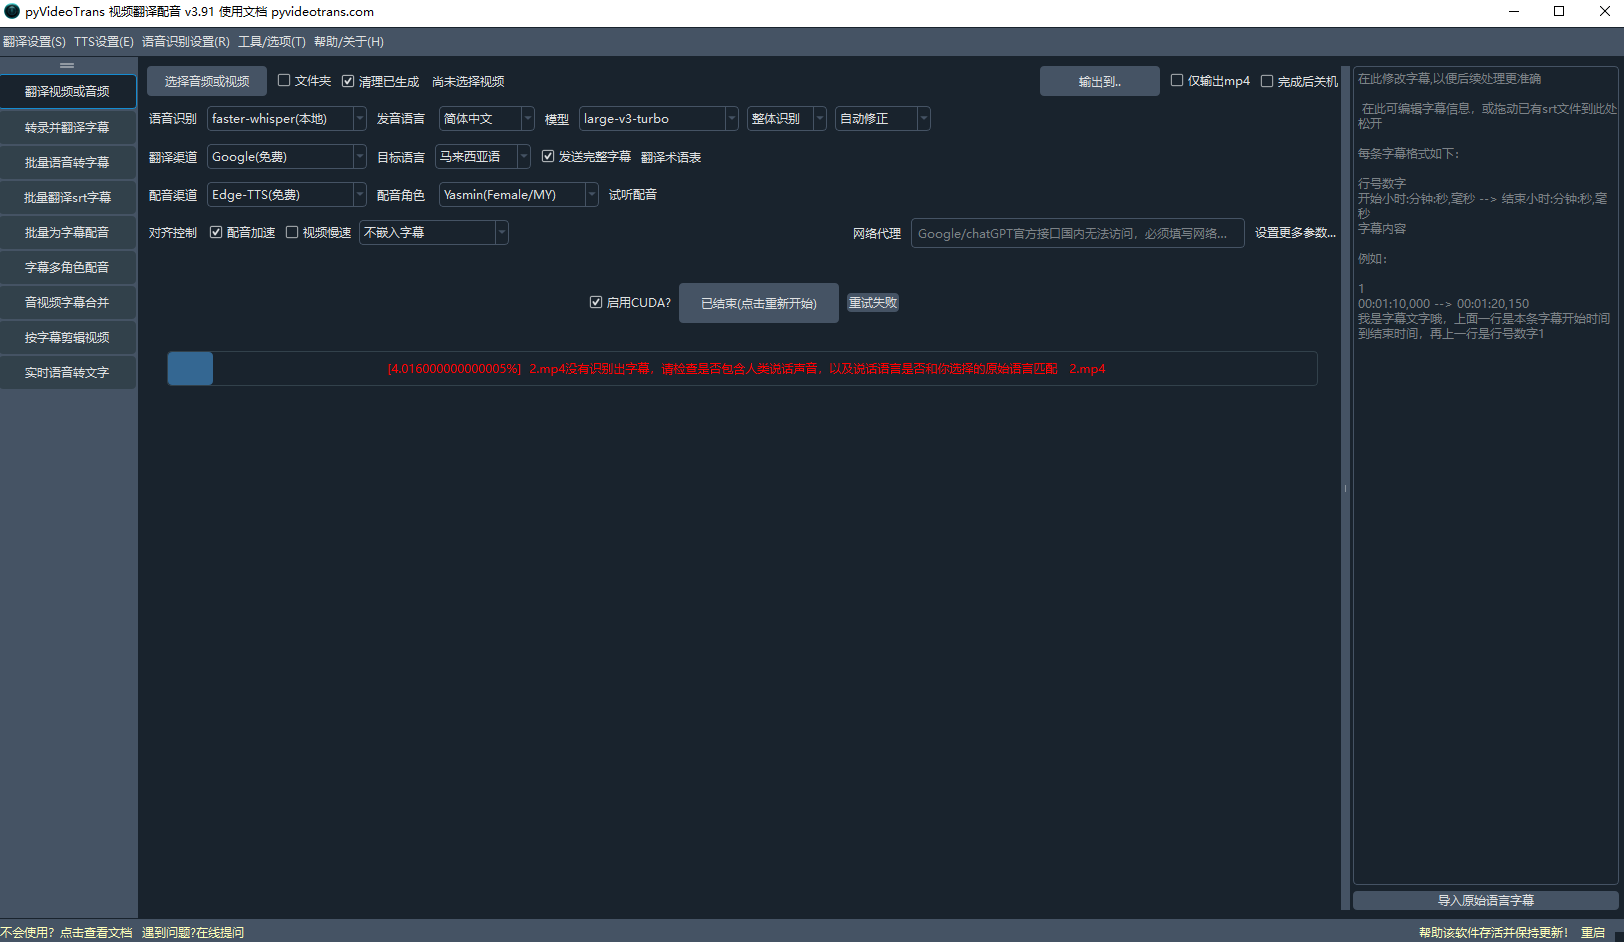1624x942 pixels.
Task: Toggle 完成后关机 checkbox
Action: point(1267,81)
